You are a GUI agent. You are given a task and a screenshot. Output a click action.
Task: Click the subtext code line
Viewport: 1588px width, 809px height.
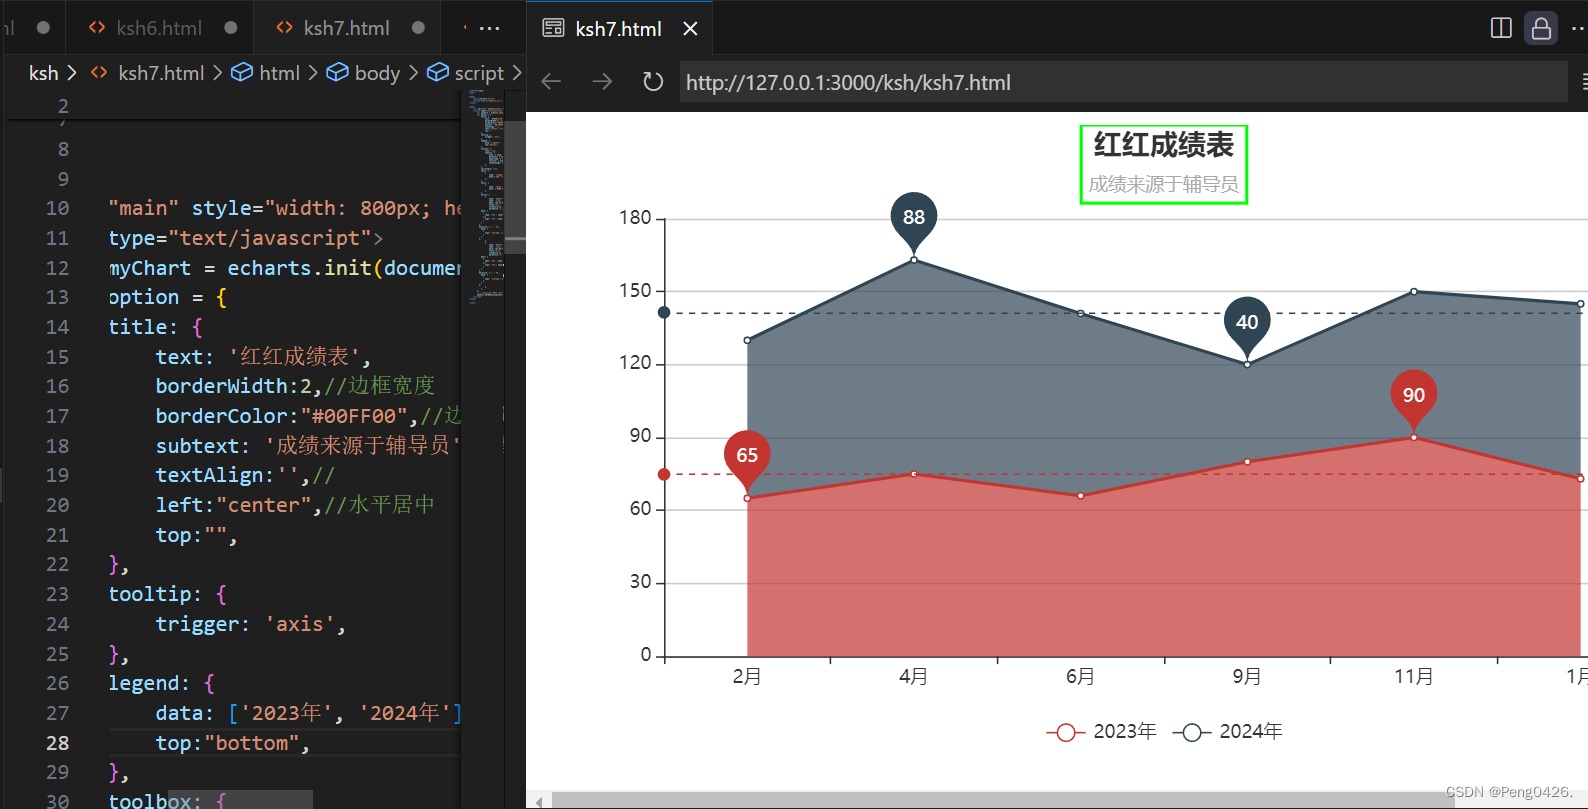[x=308, y=446]
